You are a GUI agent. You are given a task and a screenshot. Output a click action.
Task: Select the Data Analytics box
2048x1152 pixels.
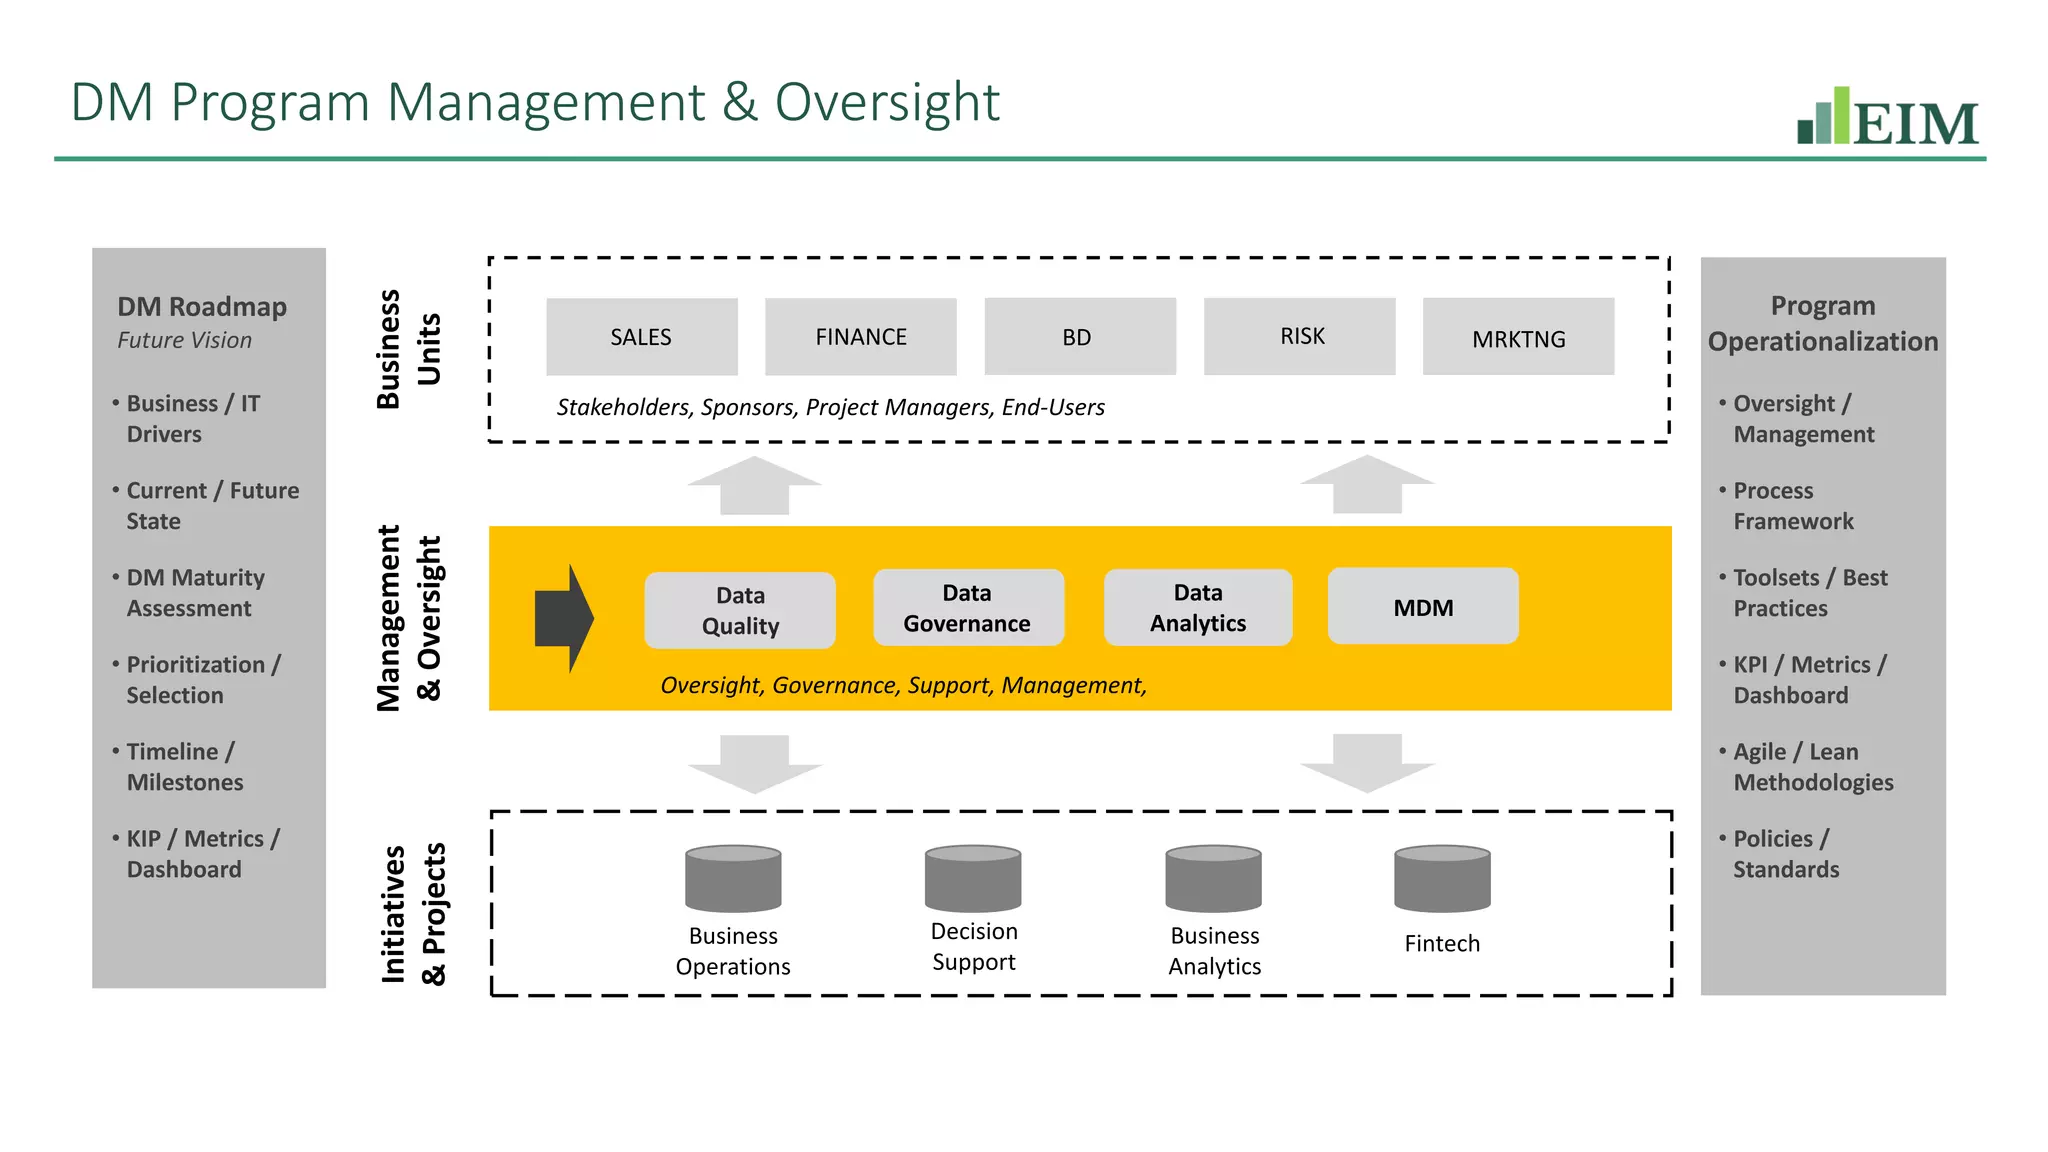tap(1198, 608)
